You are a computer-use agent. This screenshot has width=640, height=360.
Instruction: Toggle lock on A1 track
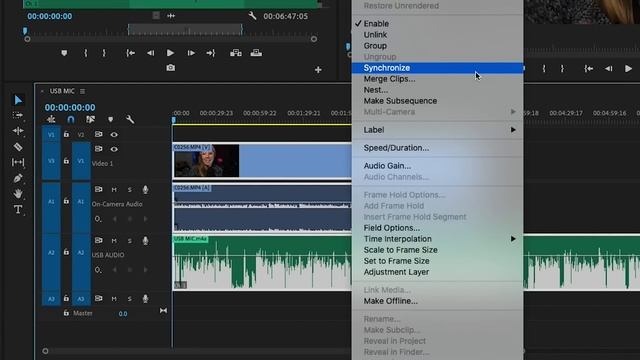point(66,201)
